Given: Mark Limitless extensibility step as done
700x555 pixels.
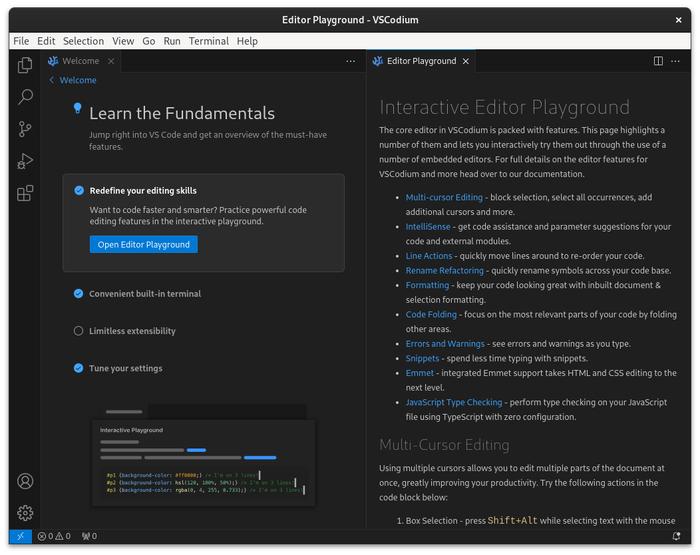Looking at the screenshot, I should click(x=79, y=331).
